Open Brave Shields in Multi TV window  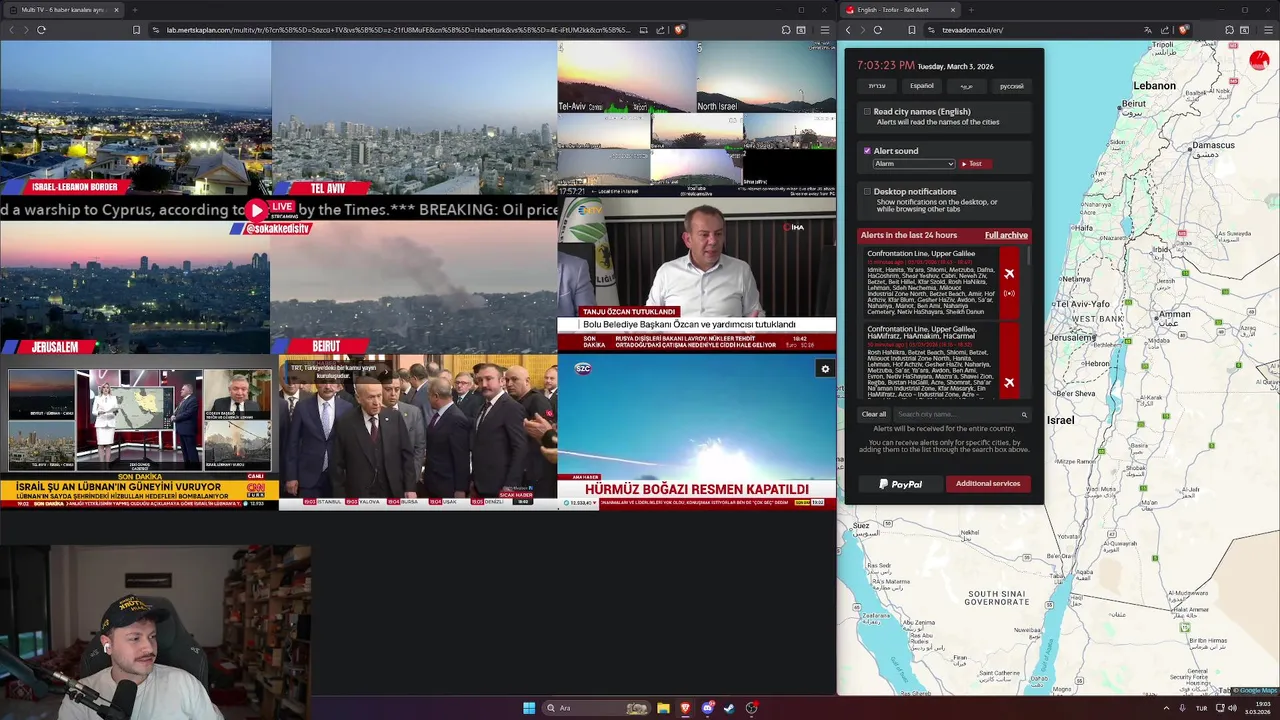click(679, 30)
